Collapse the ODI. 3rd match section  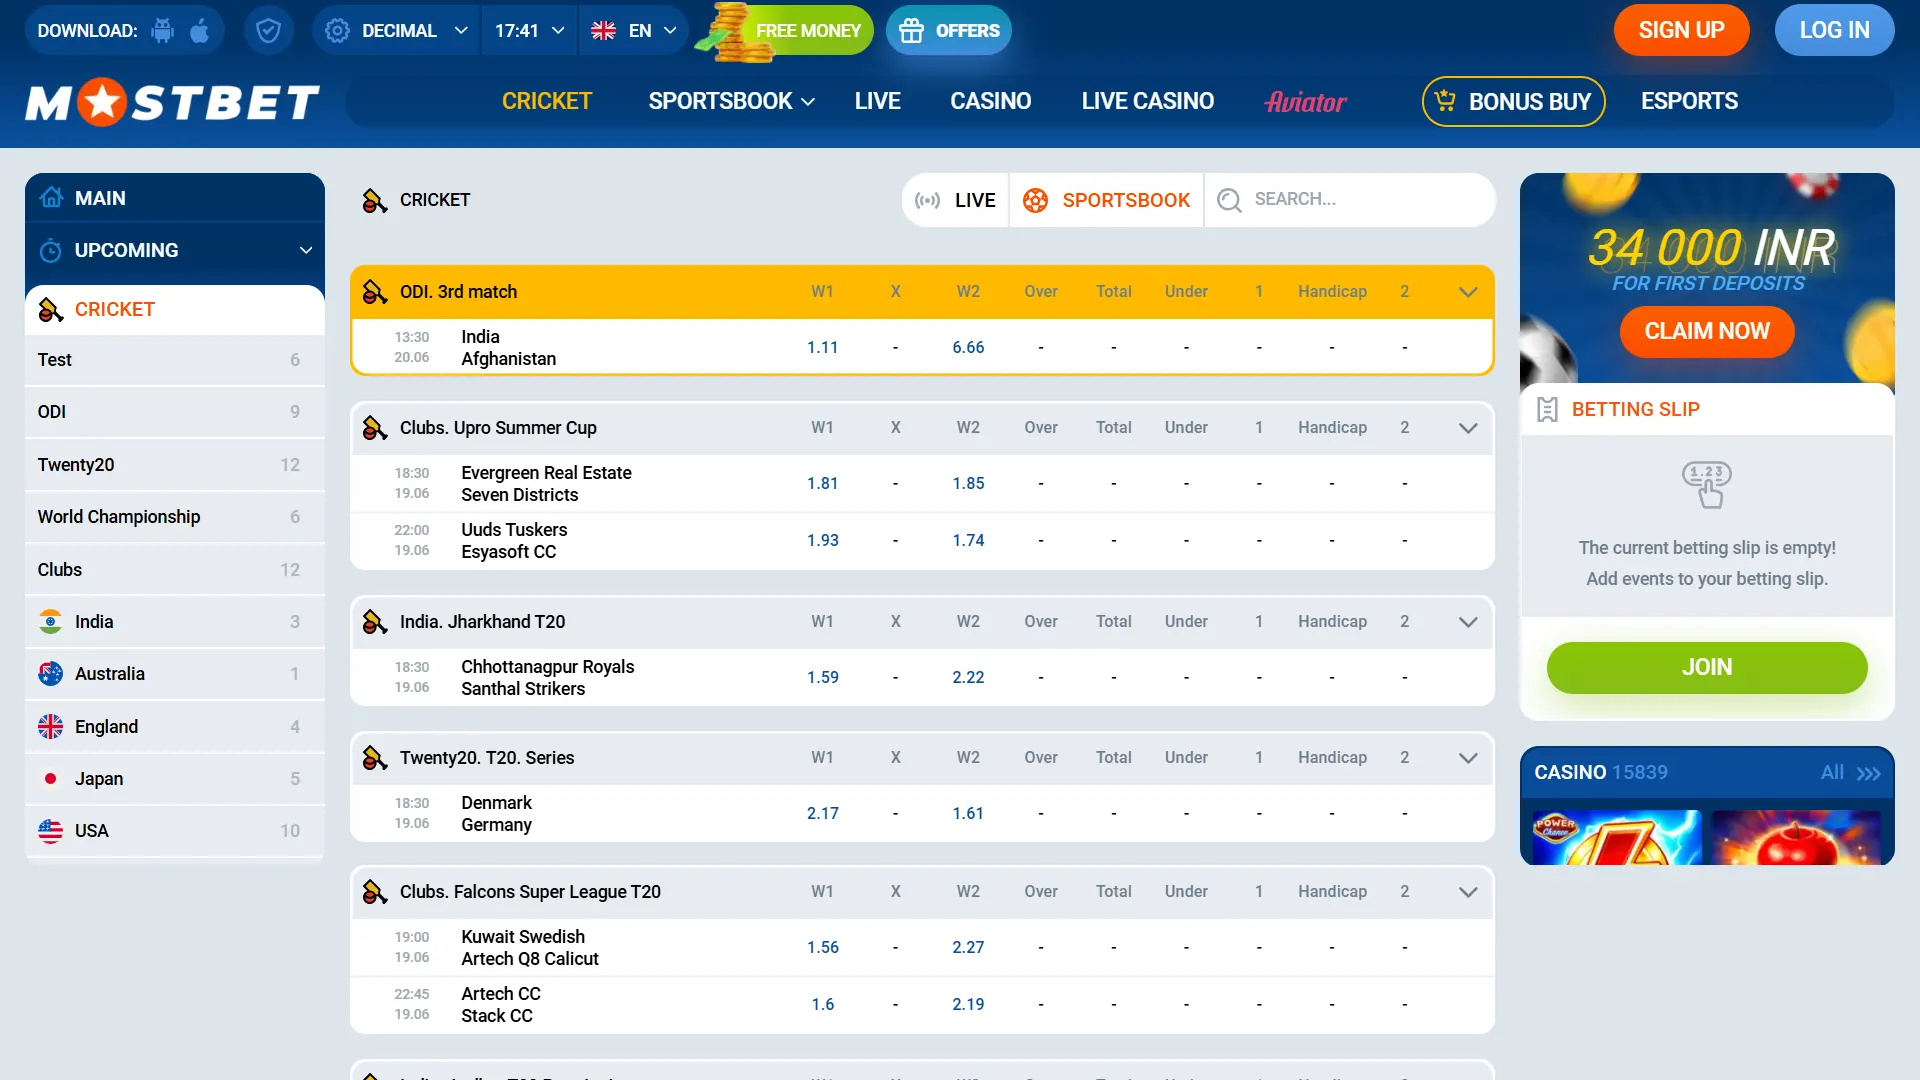tap(1468, 292)
